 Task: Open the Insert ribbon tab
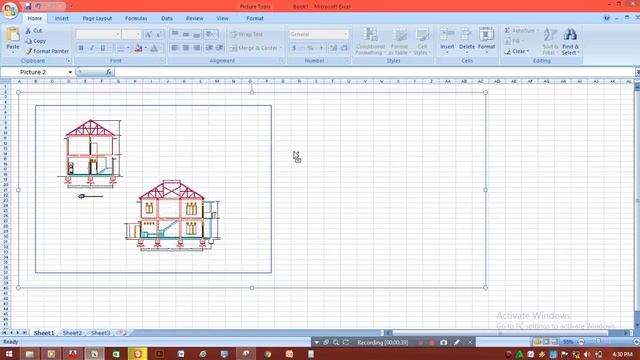coord(62,18)
